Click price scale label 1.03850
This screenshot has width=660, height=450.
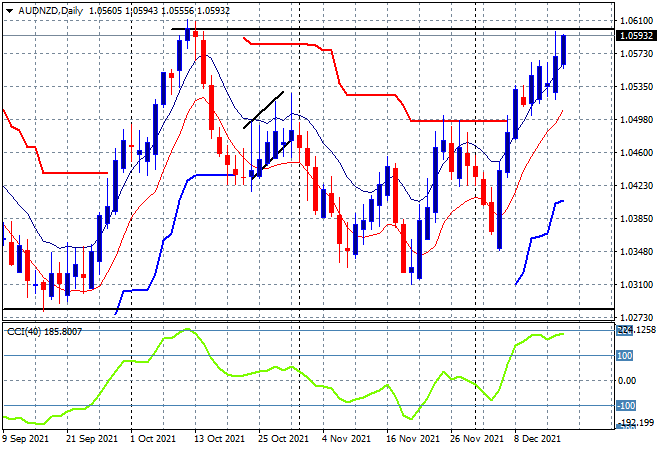coord(636,218)
